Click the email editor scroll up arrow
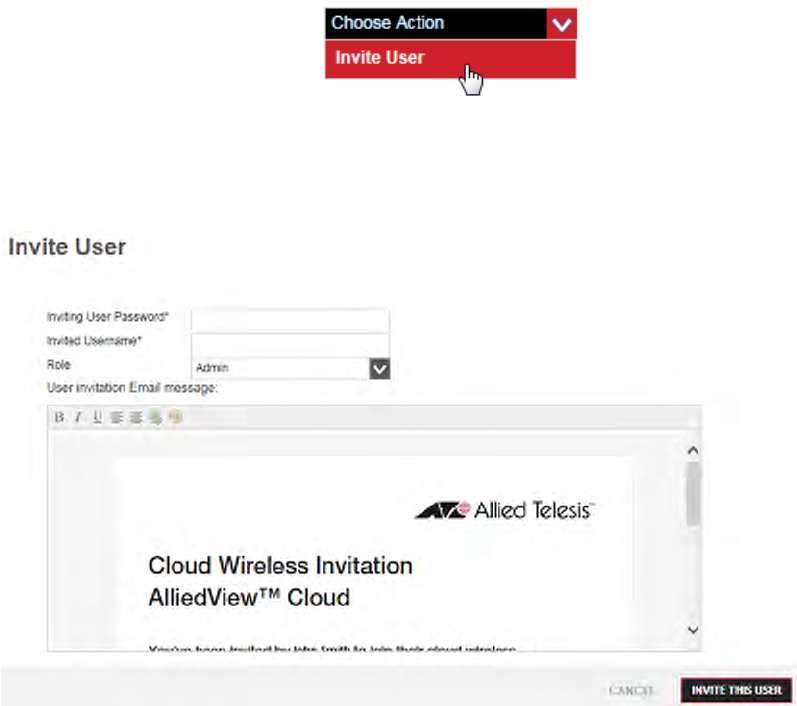 pyautogui.click(x=692, y=451)
